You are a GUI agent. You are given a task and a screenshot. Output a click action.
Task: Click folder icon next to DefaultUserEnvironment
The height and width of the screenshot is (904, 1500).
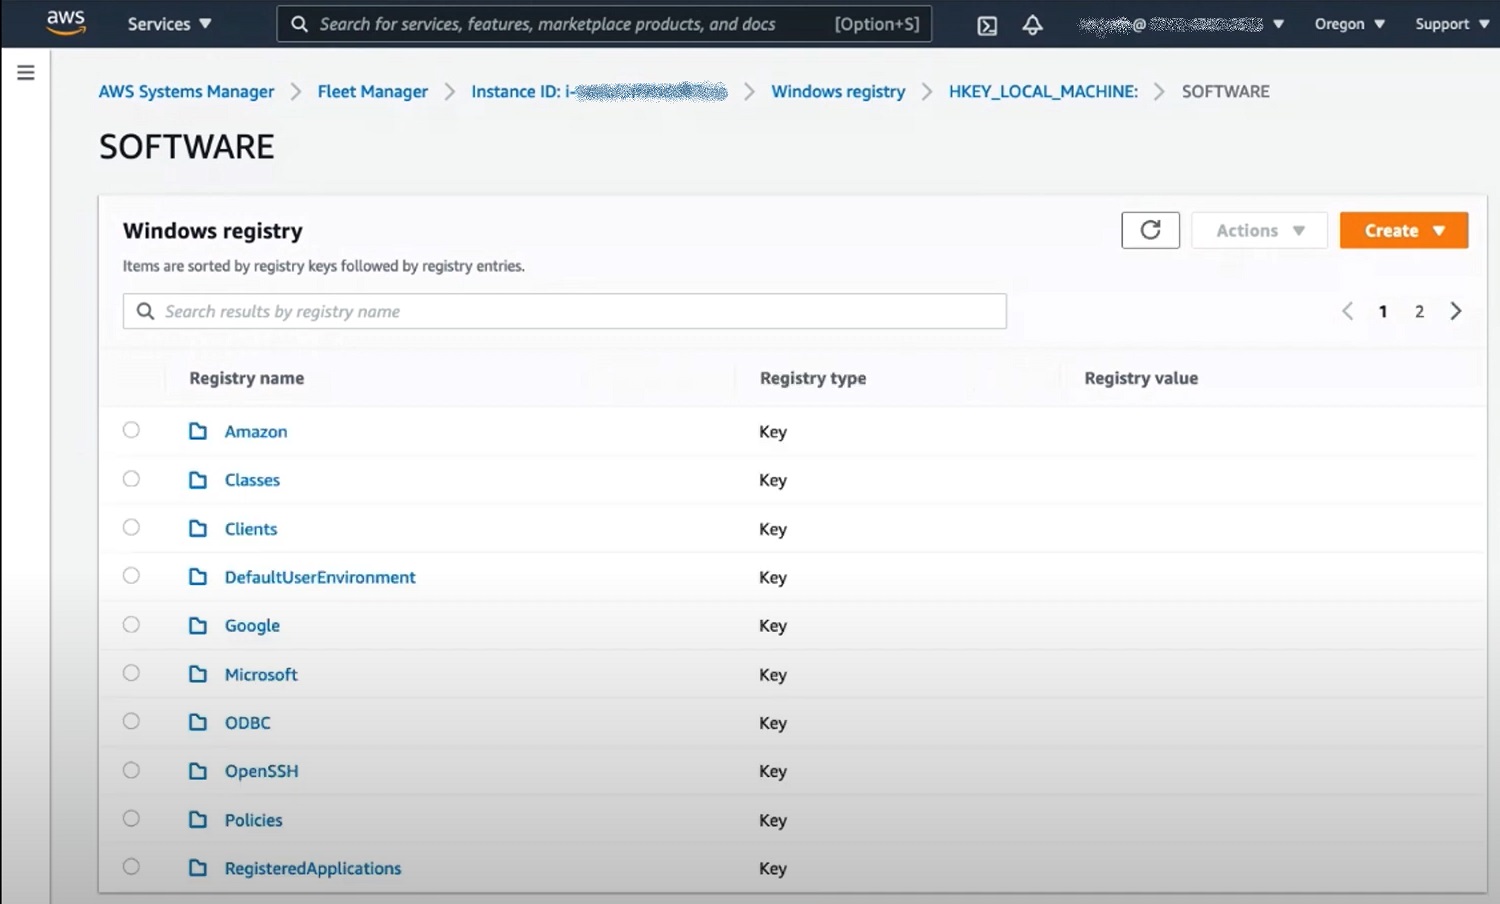[198, 577]
